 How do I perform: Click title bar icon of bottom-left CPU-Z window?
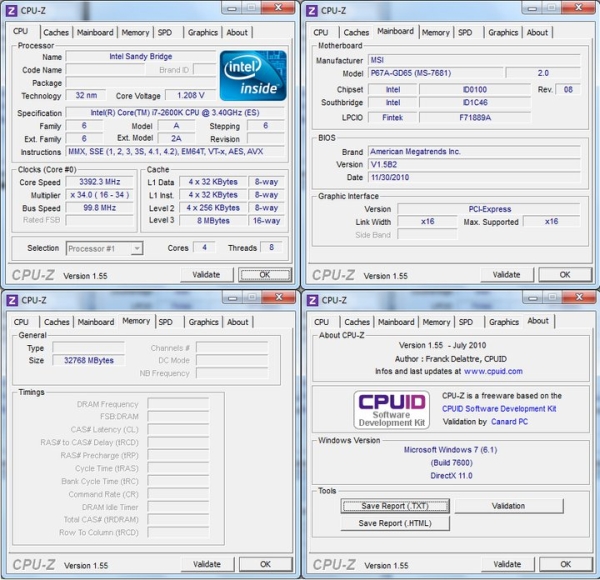point(12,299)
